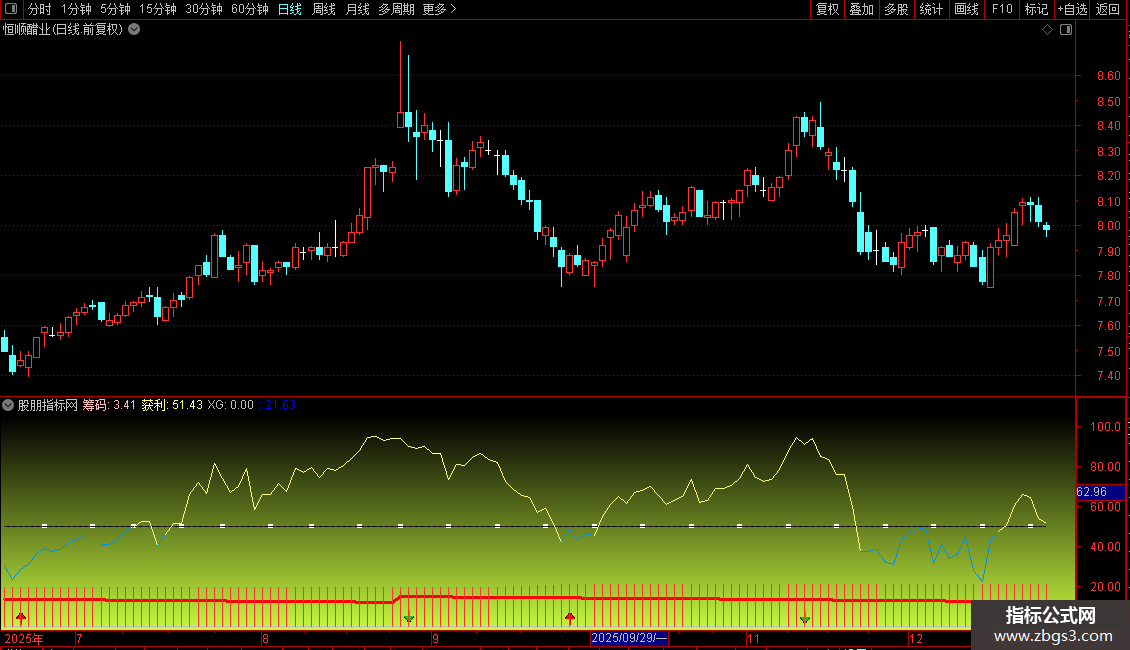Click the green down-arrow signal in November
1130x650 pixels.
[805, 618]
